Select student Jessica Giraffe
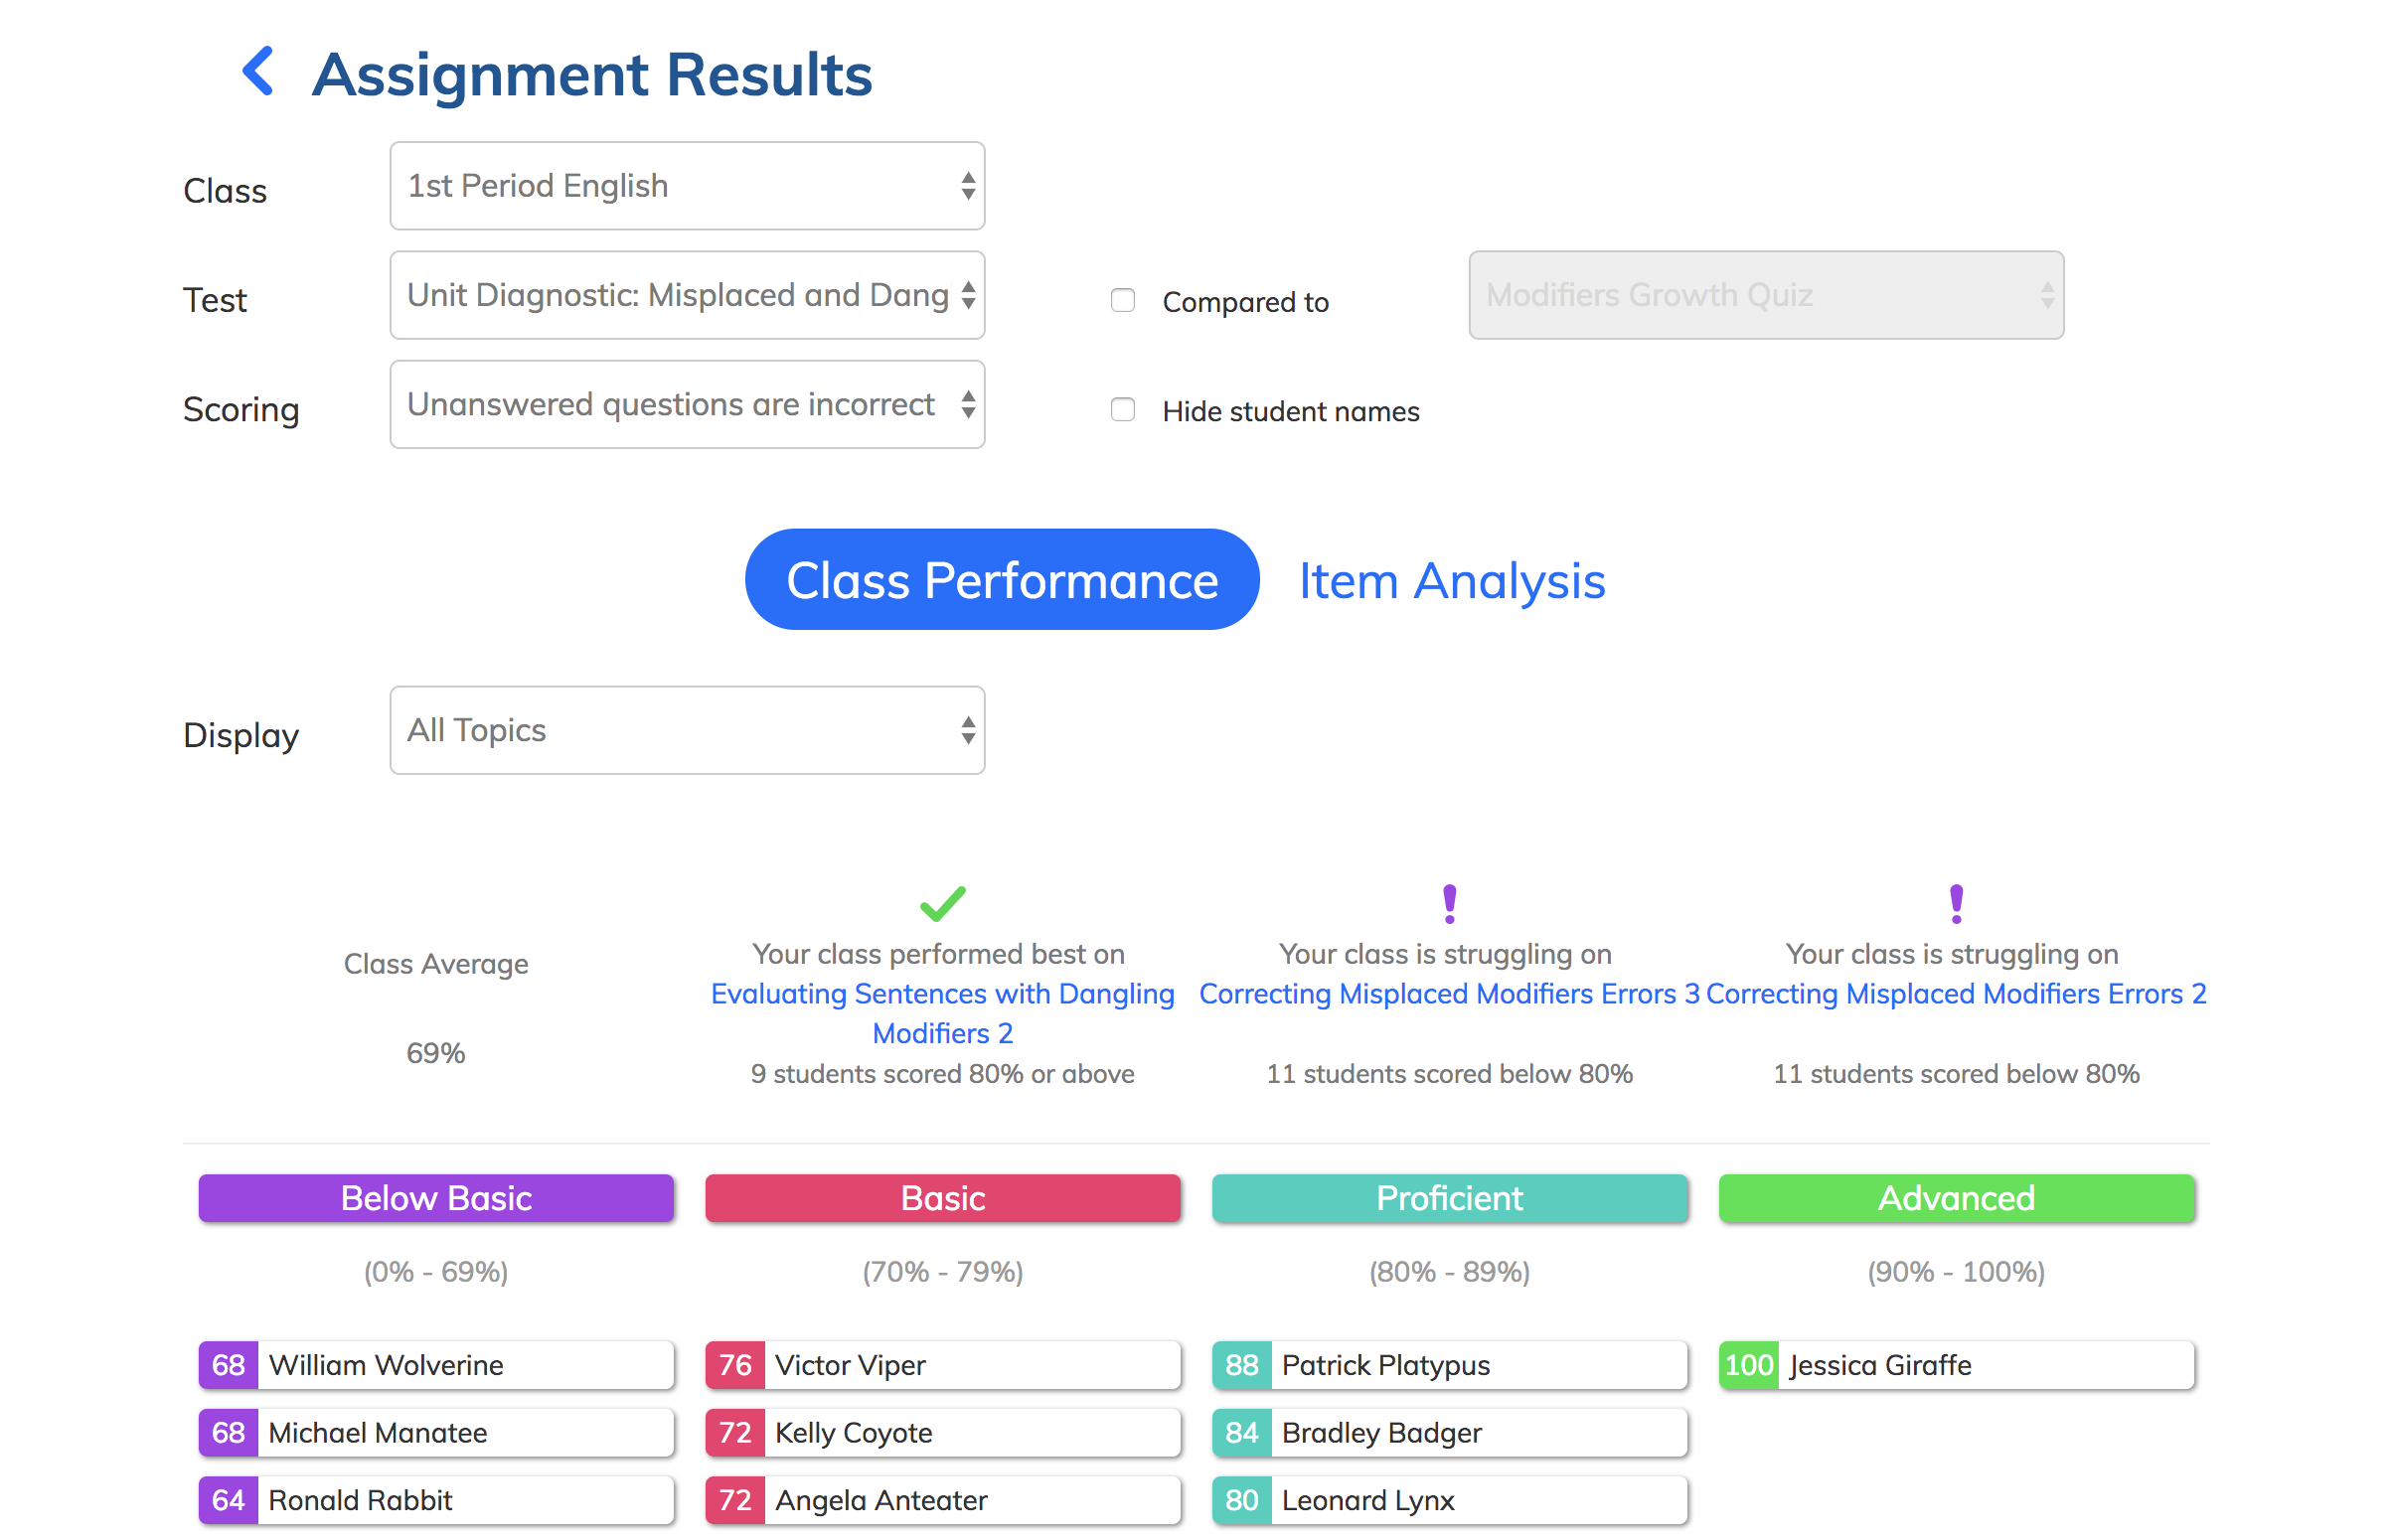This screenshot has width=2395, height=1540. pyautogui.click(x=1956, y=1365)
